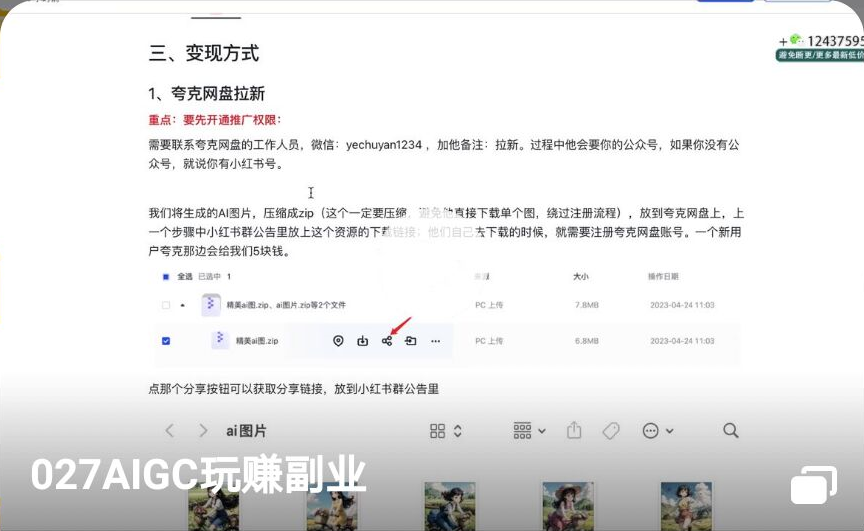Click the Finder share icon in toolbar
The image size is (864, 531).
coord(574,430)
